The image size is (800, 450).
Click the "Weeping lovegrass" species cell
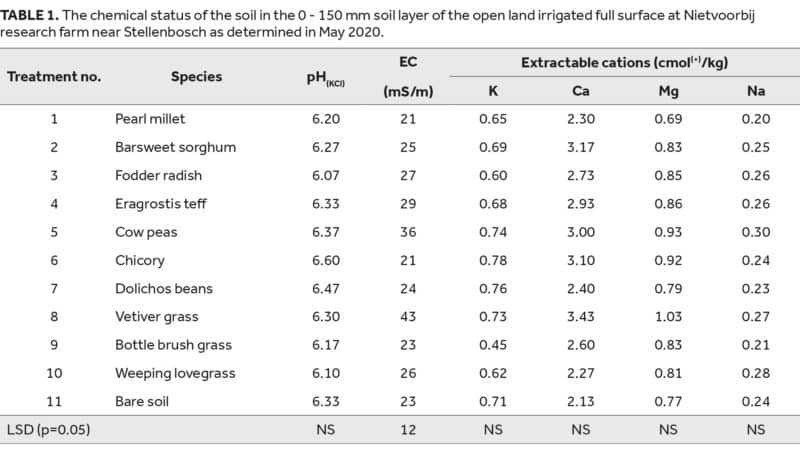(x=175, y=373)
